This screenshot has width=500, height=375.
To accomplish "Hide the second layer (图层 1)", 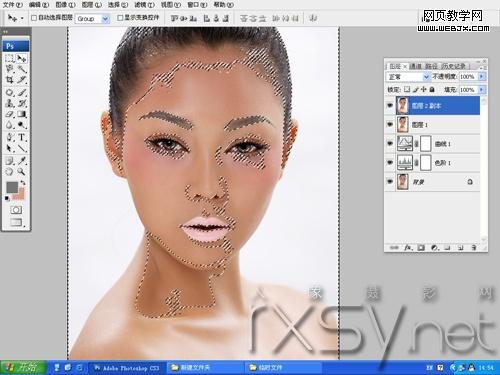I will pos(390,124).
